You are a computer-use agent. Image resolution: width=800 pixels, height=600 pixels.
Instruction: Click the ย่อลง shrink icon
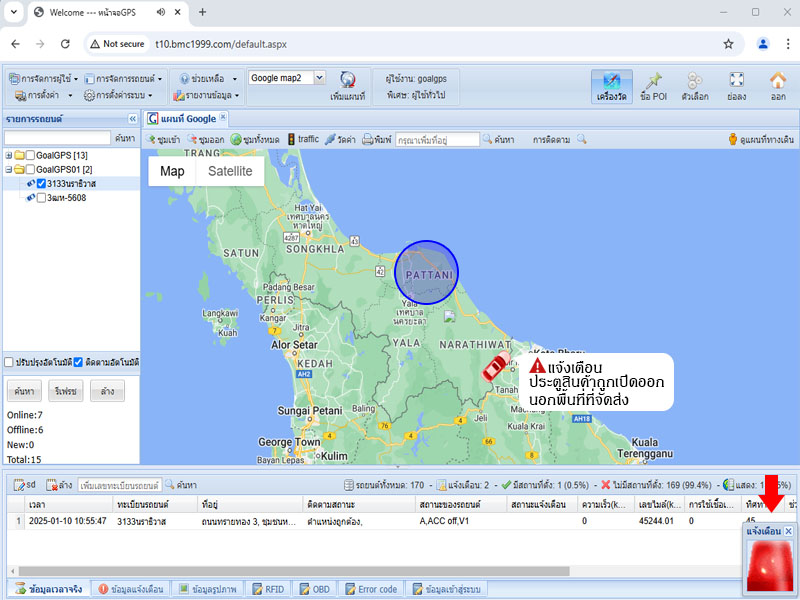point(736,87)
